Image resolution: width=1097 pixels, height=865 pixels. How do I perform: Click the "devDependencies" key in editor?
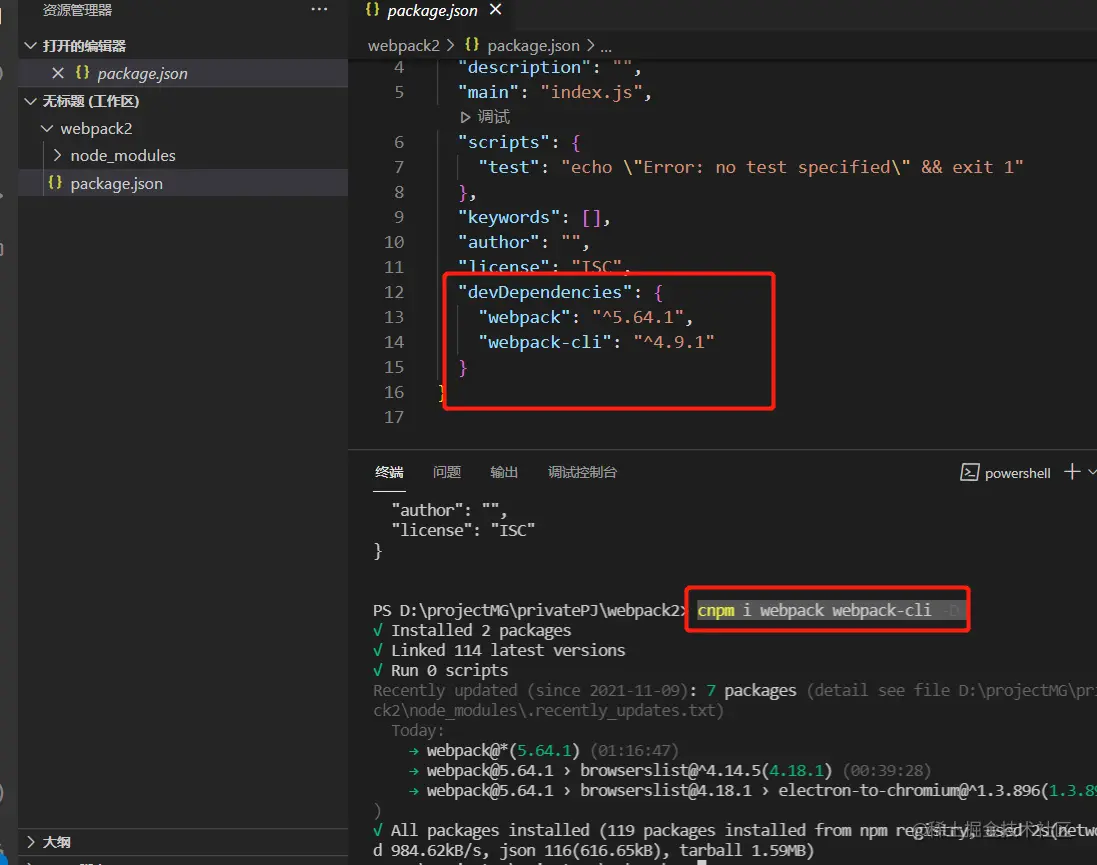(545, 292)
